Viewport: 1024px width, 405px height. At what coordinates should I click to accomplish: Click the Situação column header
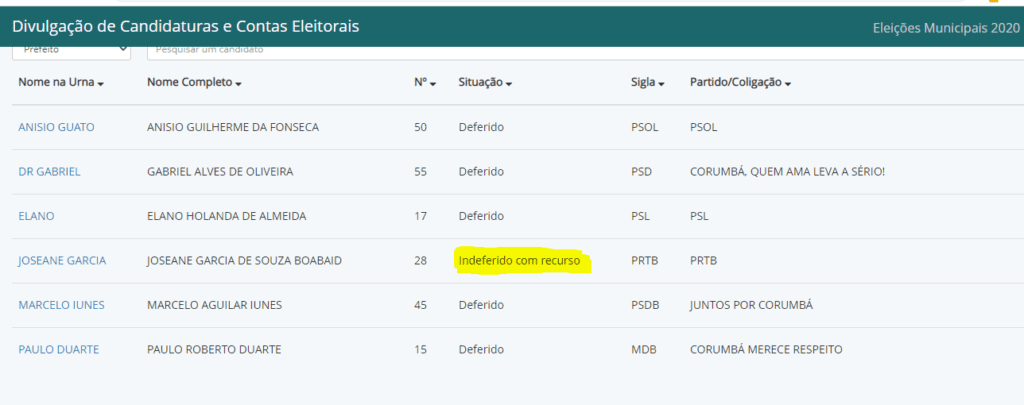[481, 83]
